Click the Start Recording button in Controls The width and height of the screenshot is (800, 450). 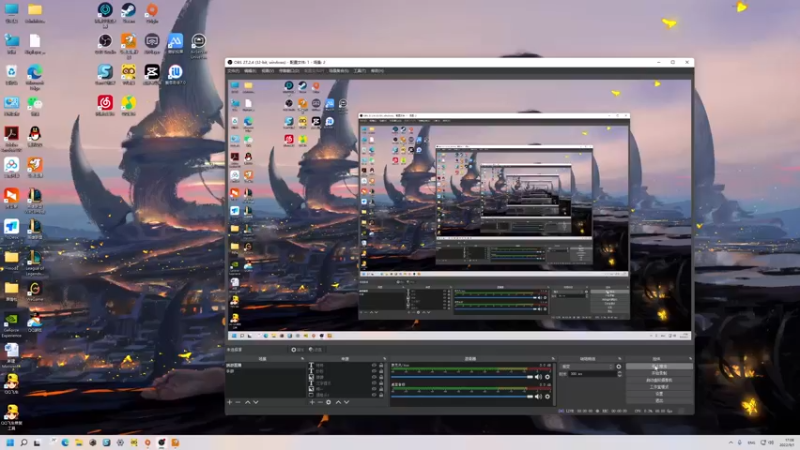659,373
